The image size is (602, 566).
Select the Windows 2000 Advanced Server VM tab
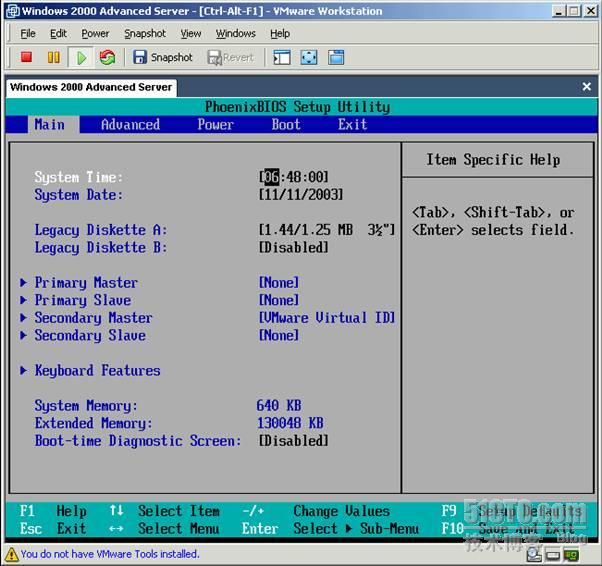pyautogui.click(x=91, y=87)
